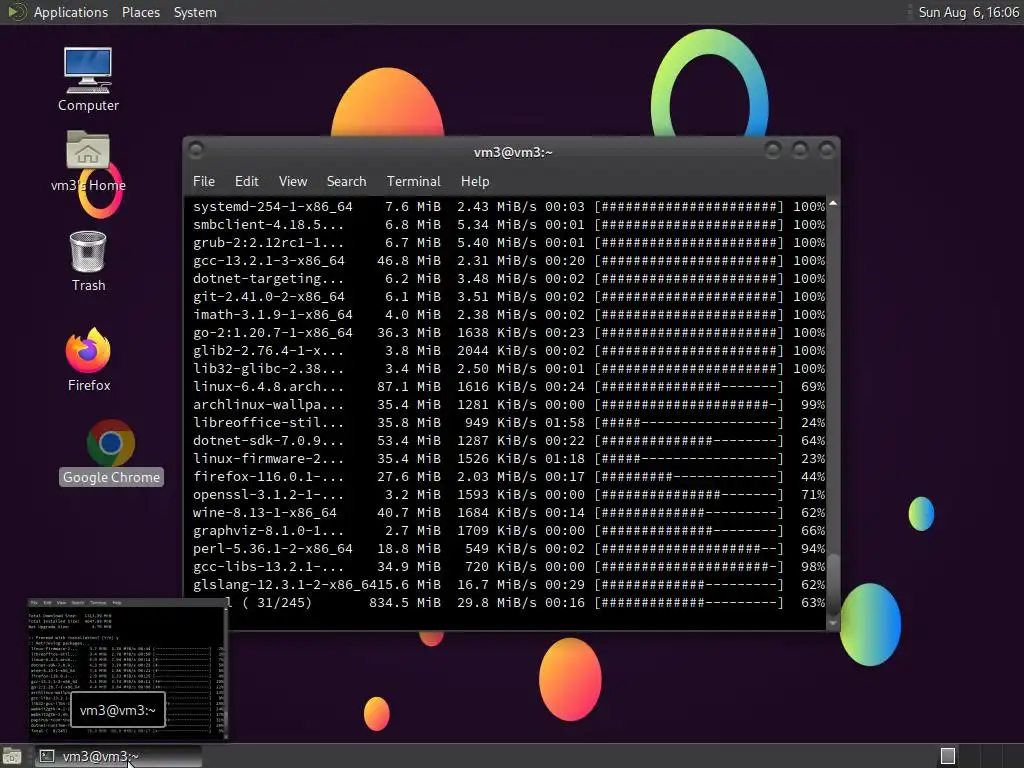
Task: Click the vm3@vm3:~ taskbar button
Action: (118, 756)
